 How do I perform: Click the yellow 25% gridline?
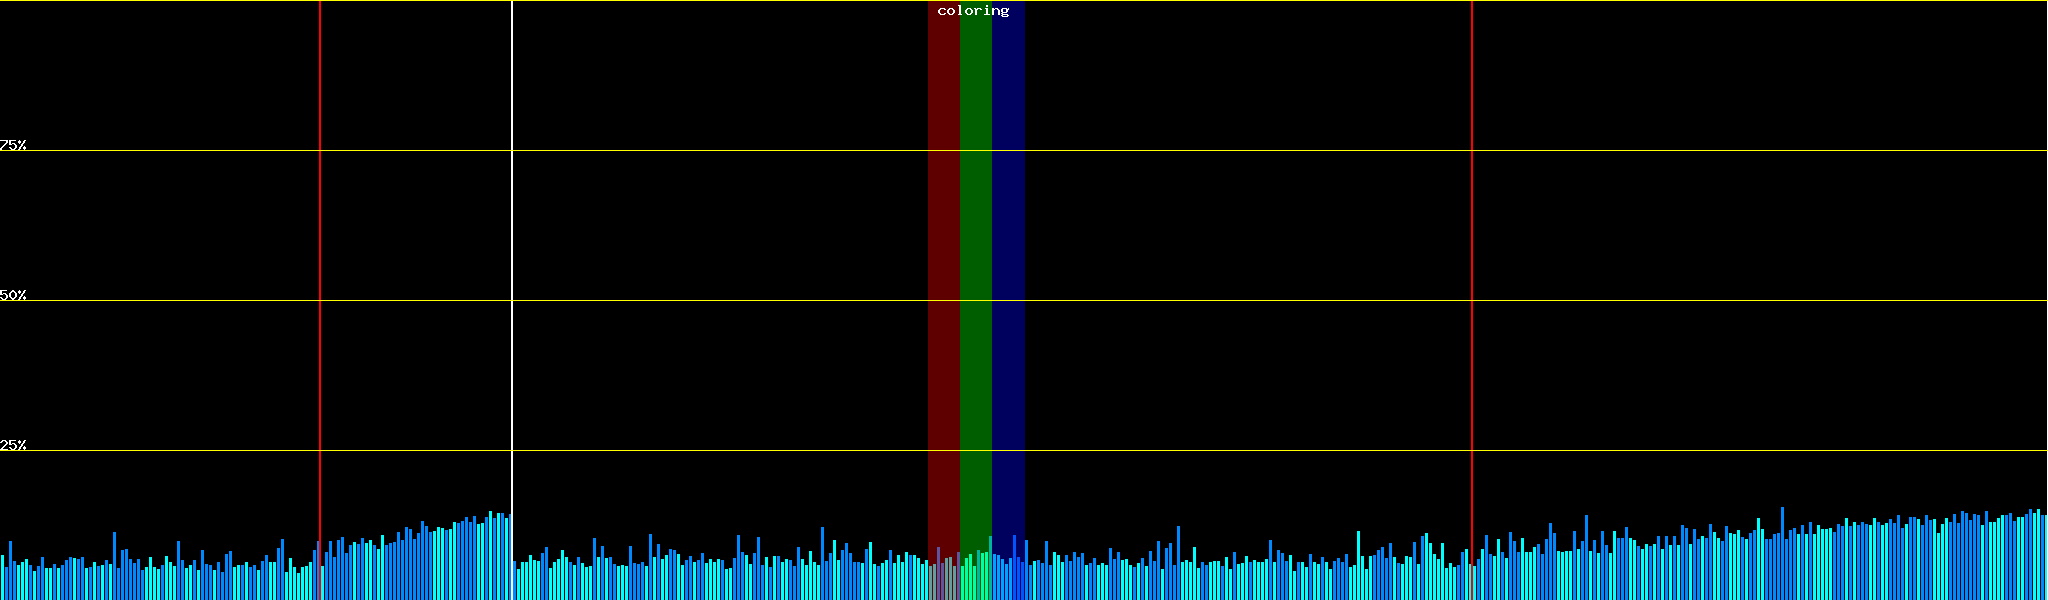click(x=700, y=451)
